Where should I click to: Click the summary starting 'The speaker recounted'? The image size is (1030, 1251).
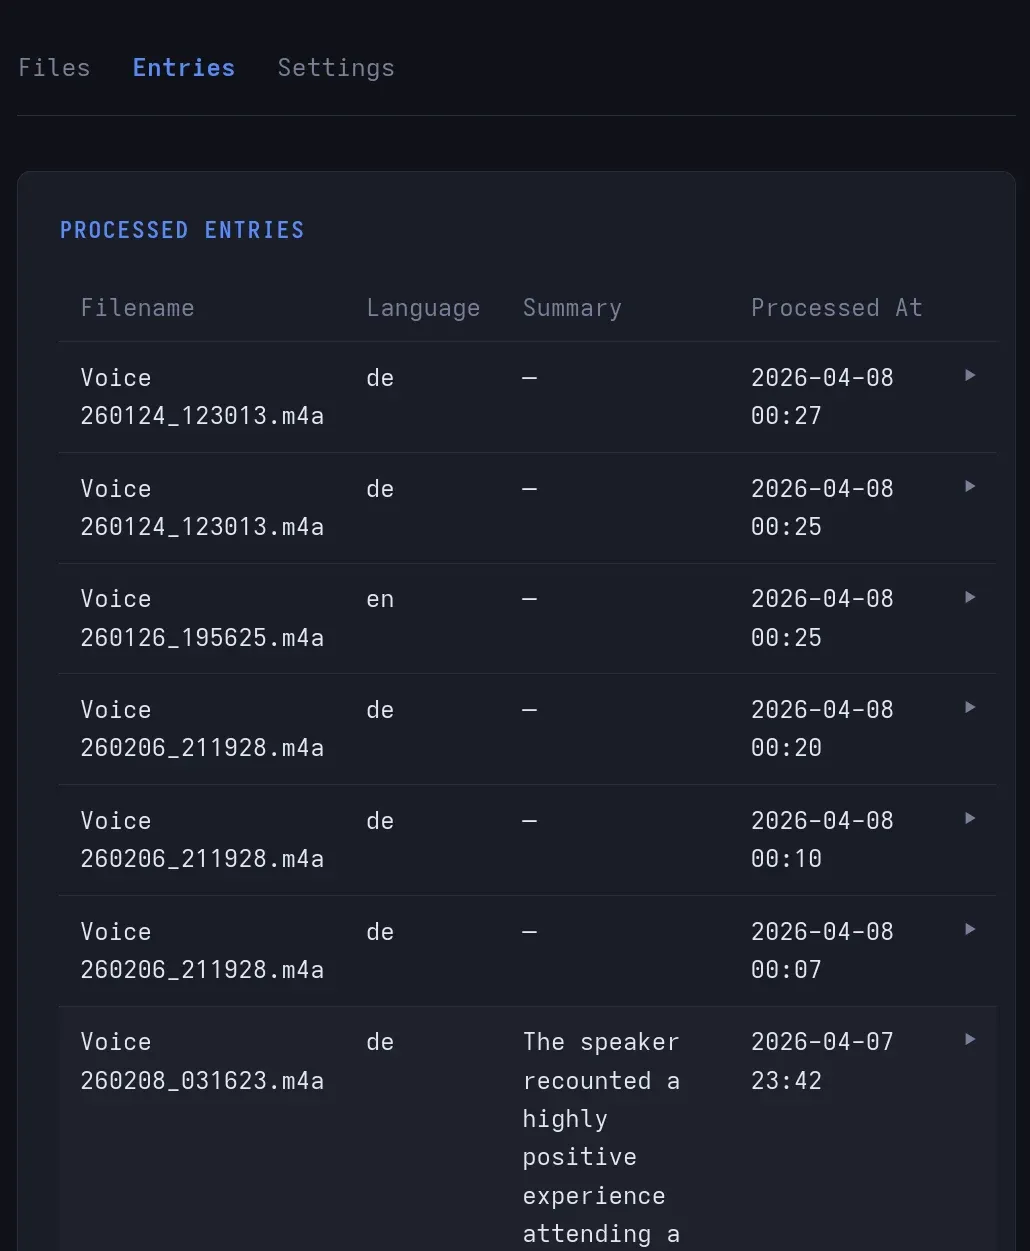pyautogui.click(x=601, y=1139)
